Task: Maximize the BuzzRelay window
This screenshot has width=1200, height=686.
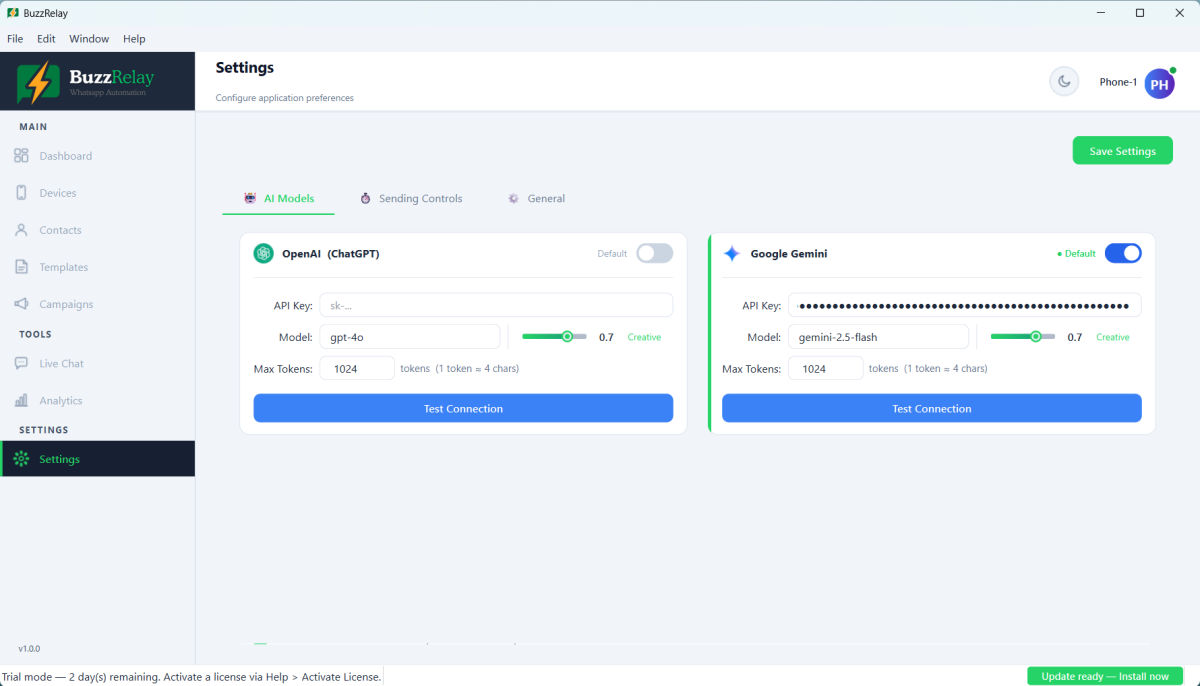Action: [x=1140, y=13]
